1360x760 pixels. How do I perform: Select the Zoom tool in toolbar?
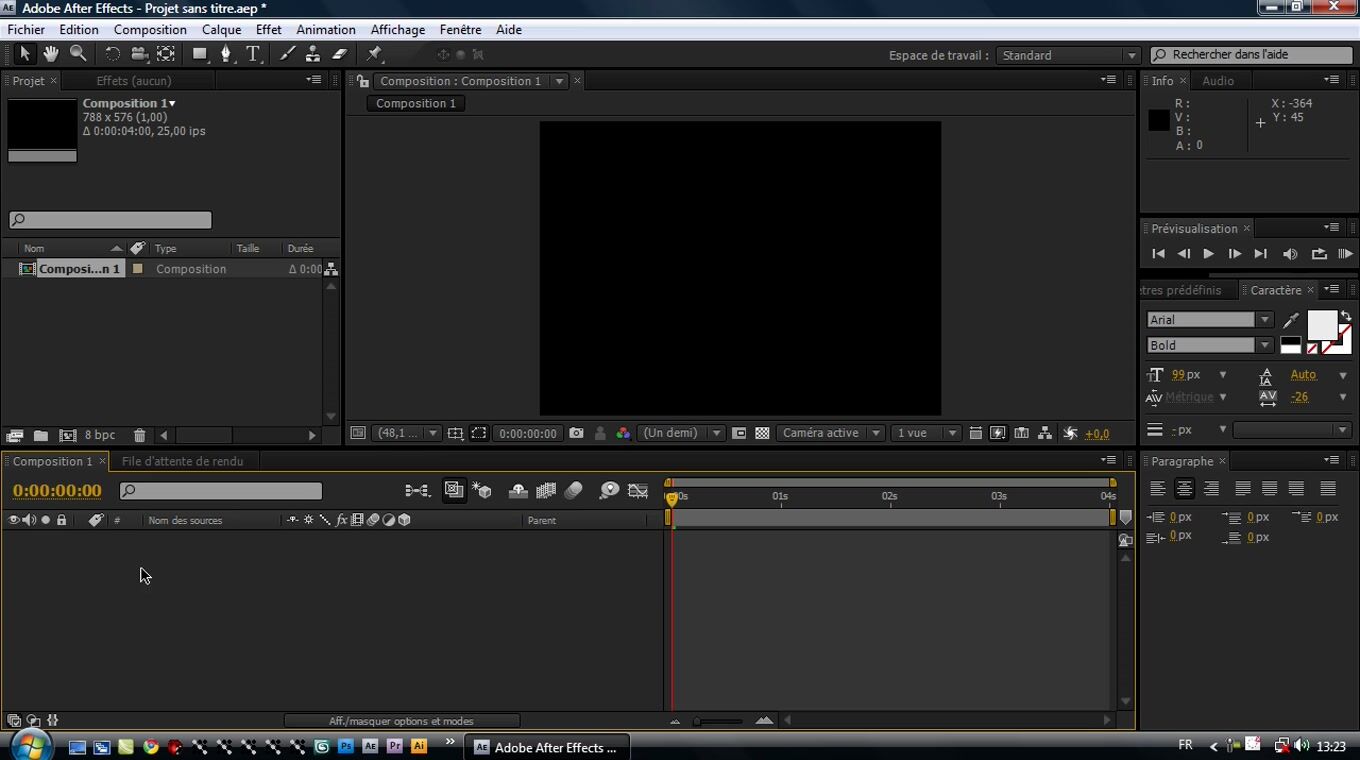point(78,54)
